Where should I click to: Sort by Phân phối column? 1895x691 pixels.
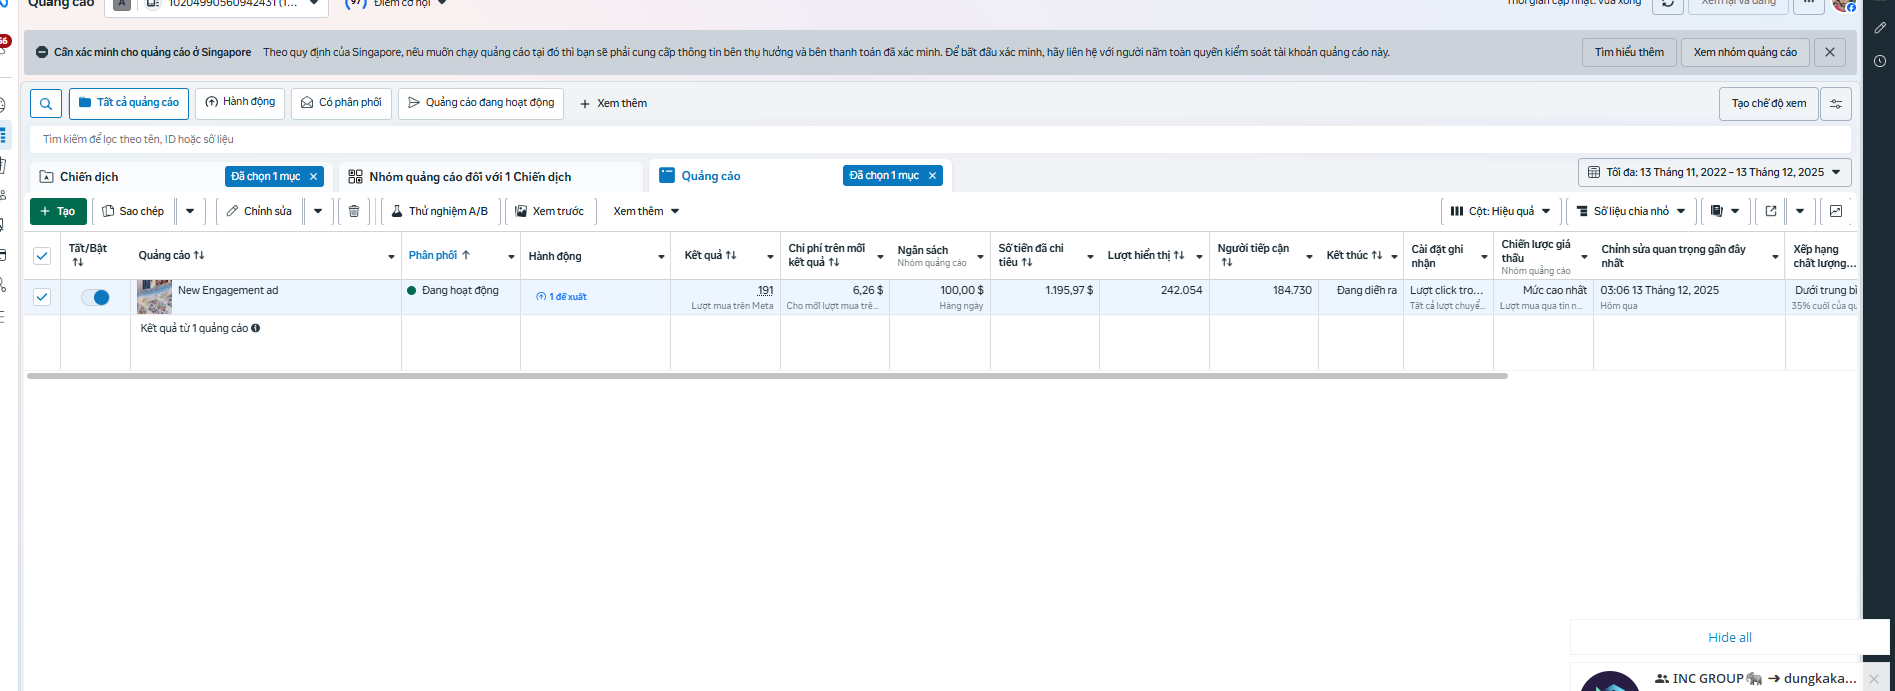pos(439,255)
